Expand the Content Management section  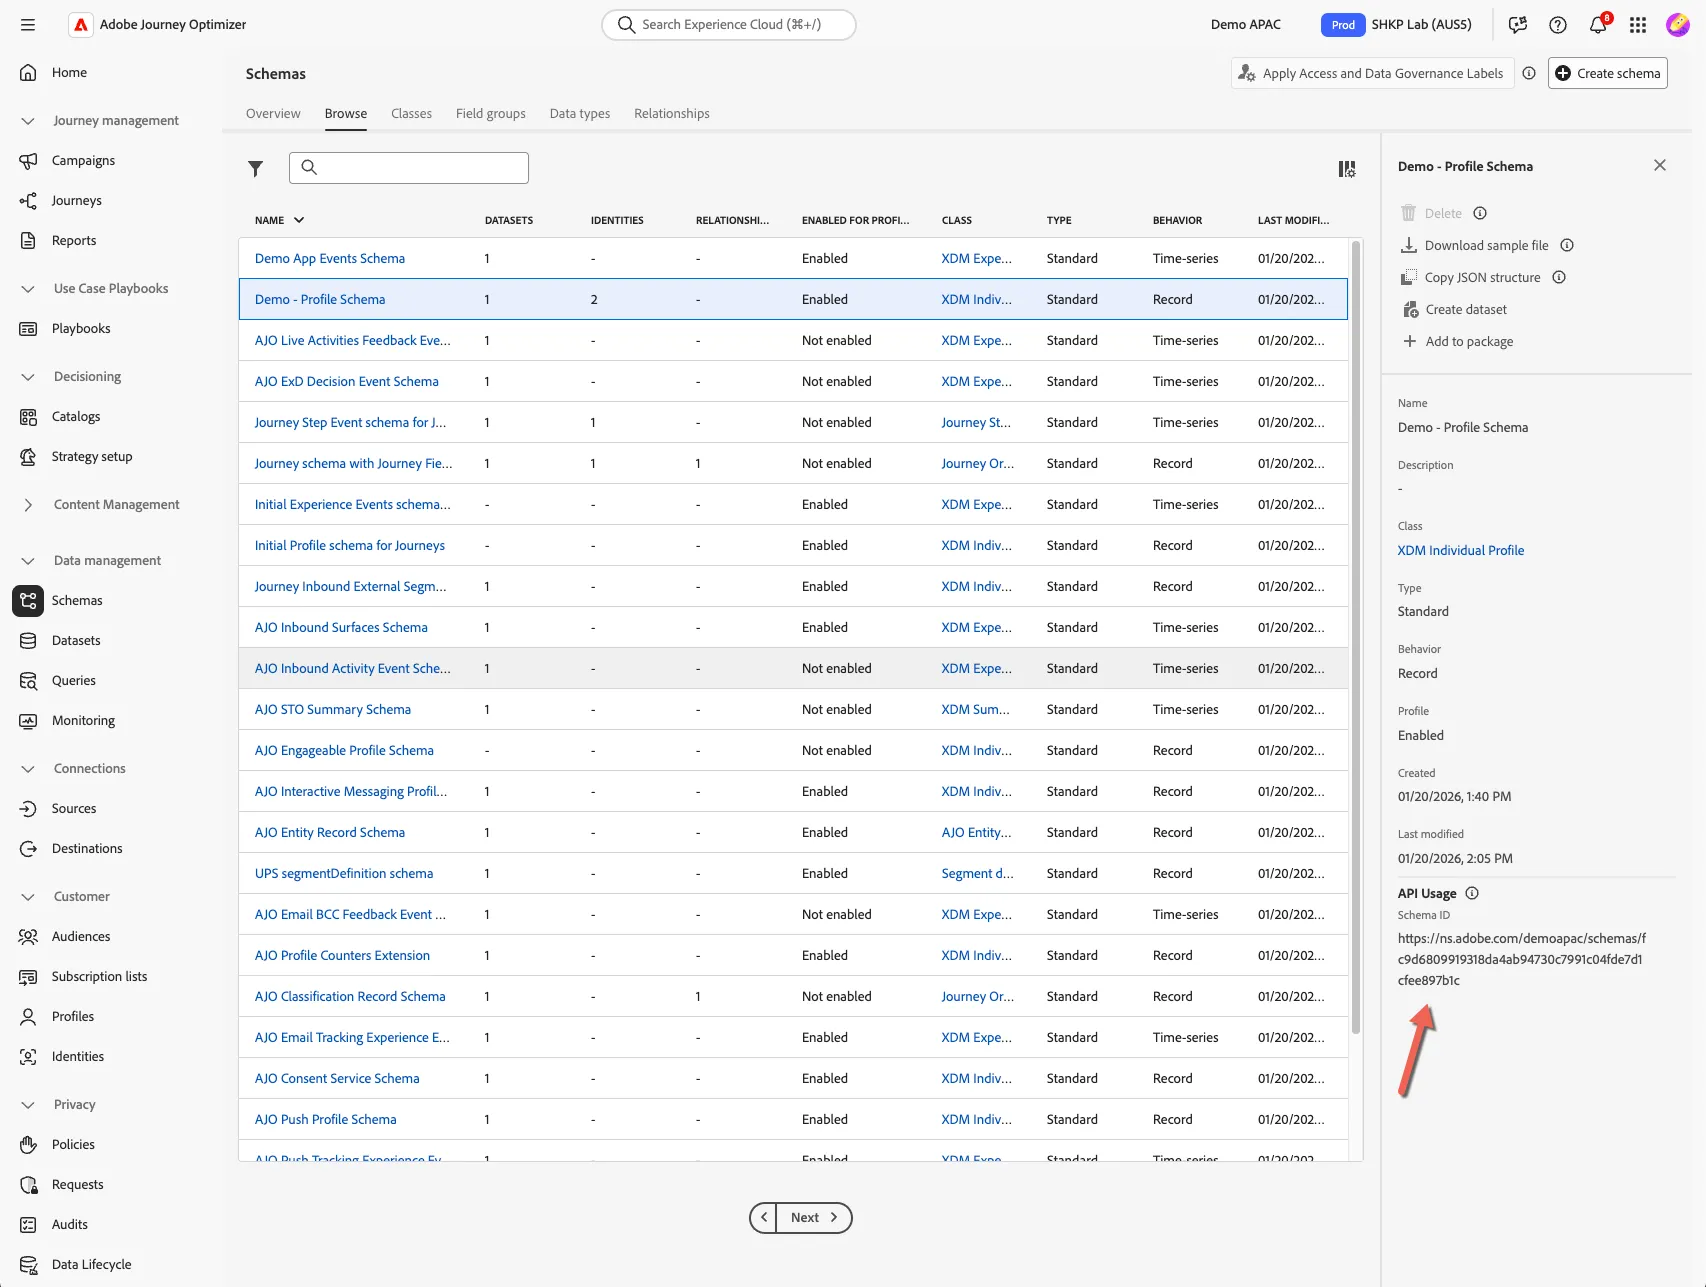(x=28, y=505)
